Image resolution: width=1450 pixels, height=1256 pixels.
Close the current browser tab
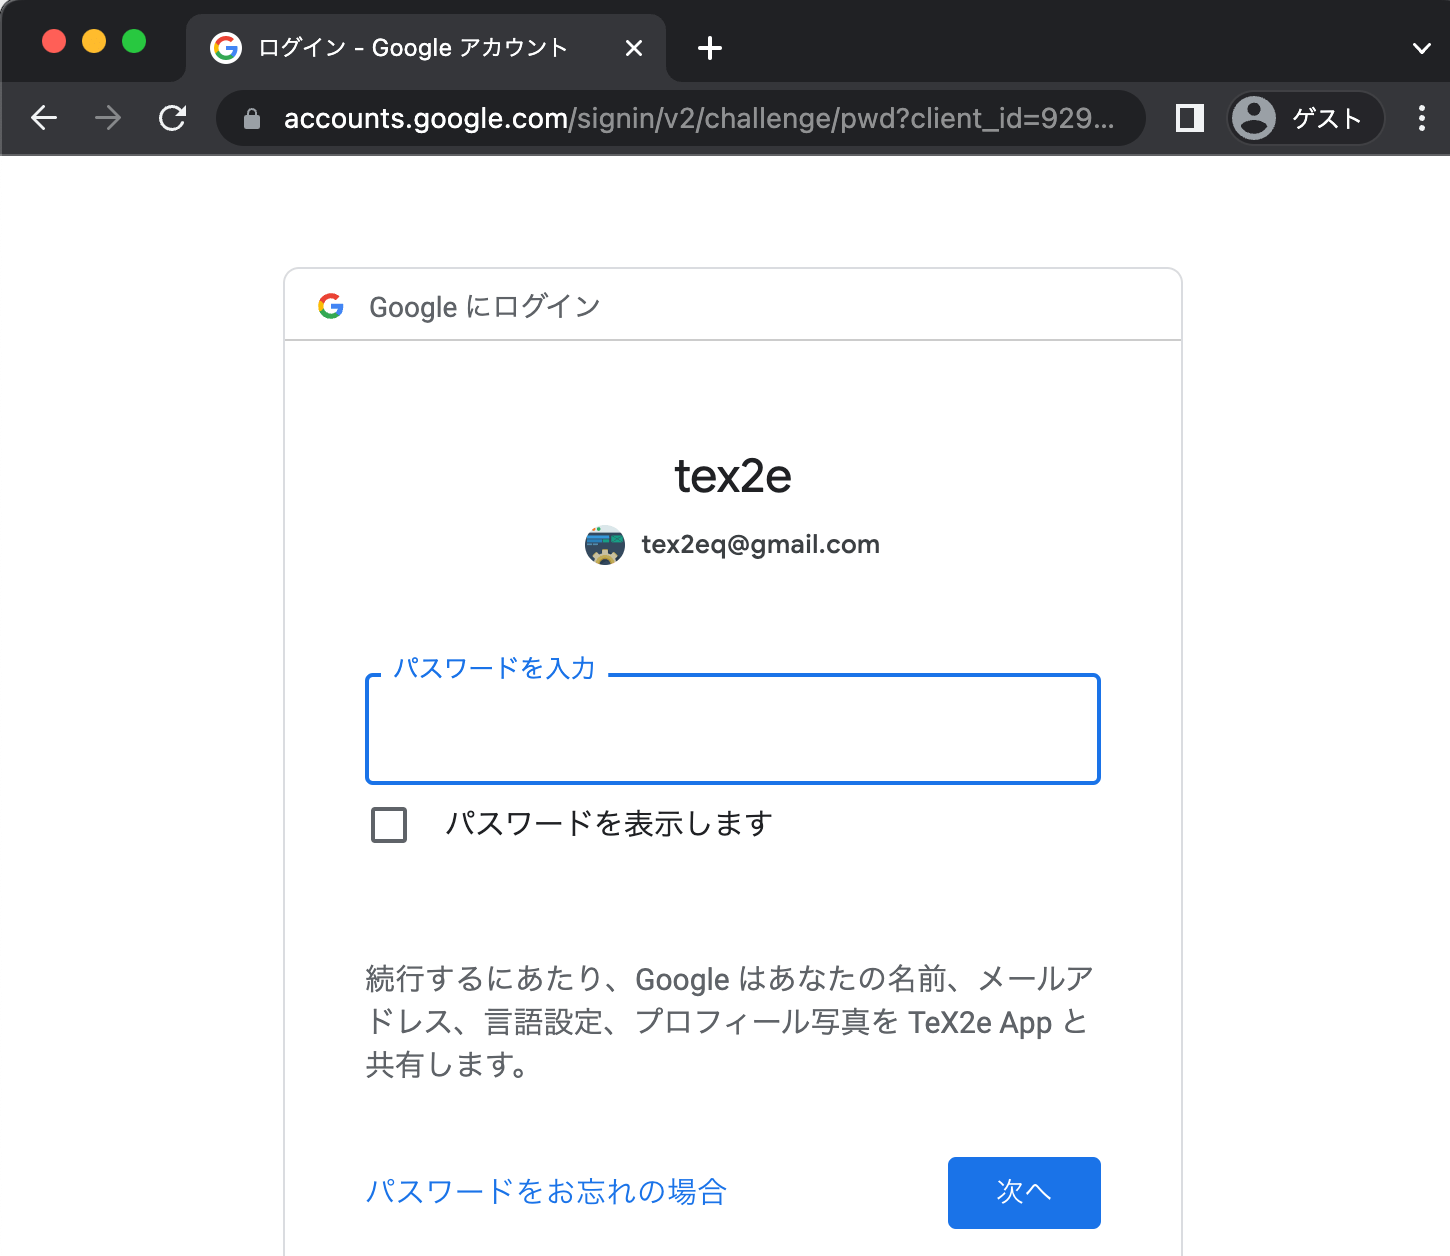click(x=633, y=47)
